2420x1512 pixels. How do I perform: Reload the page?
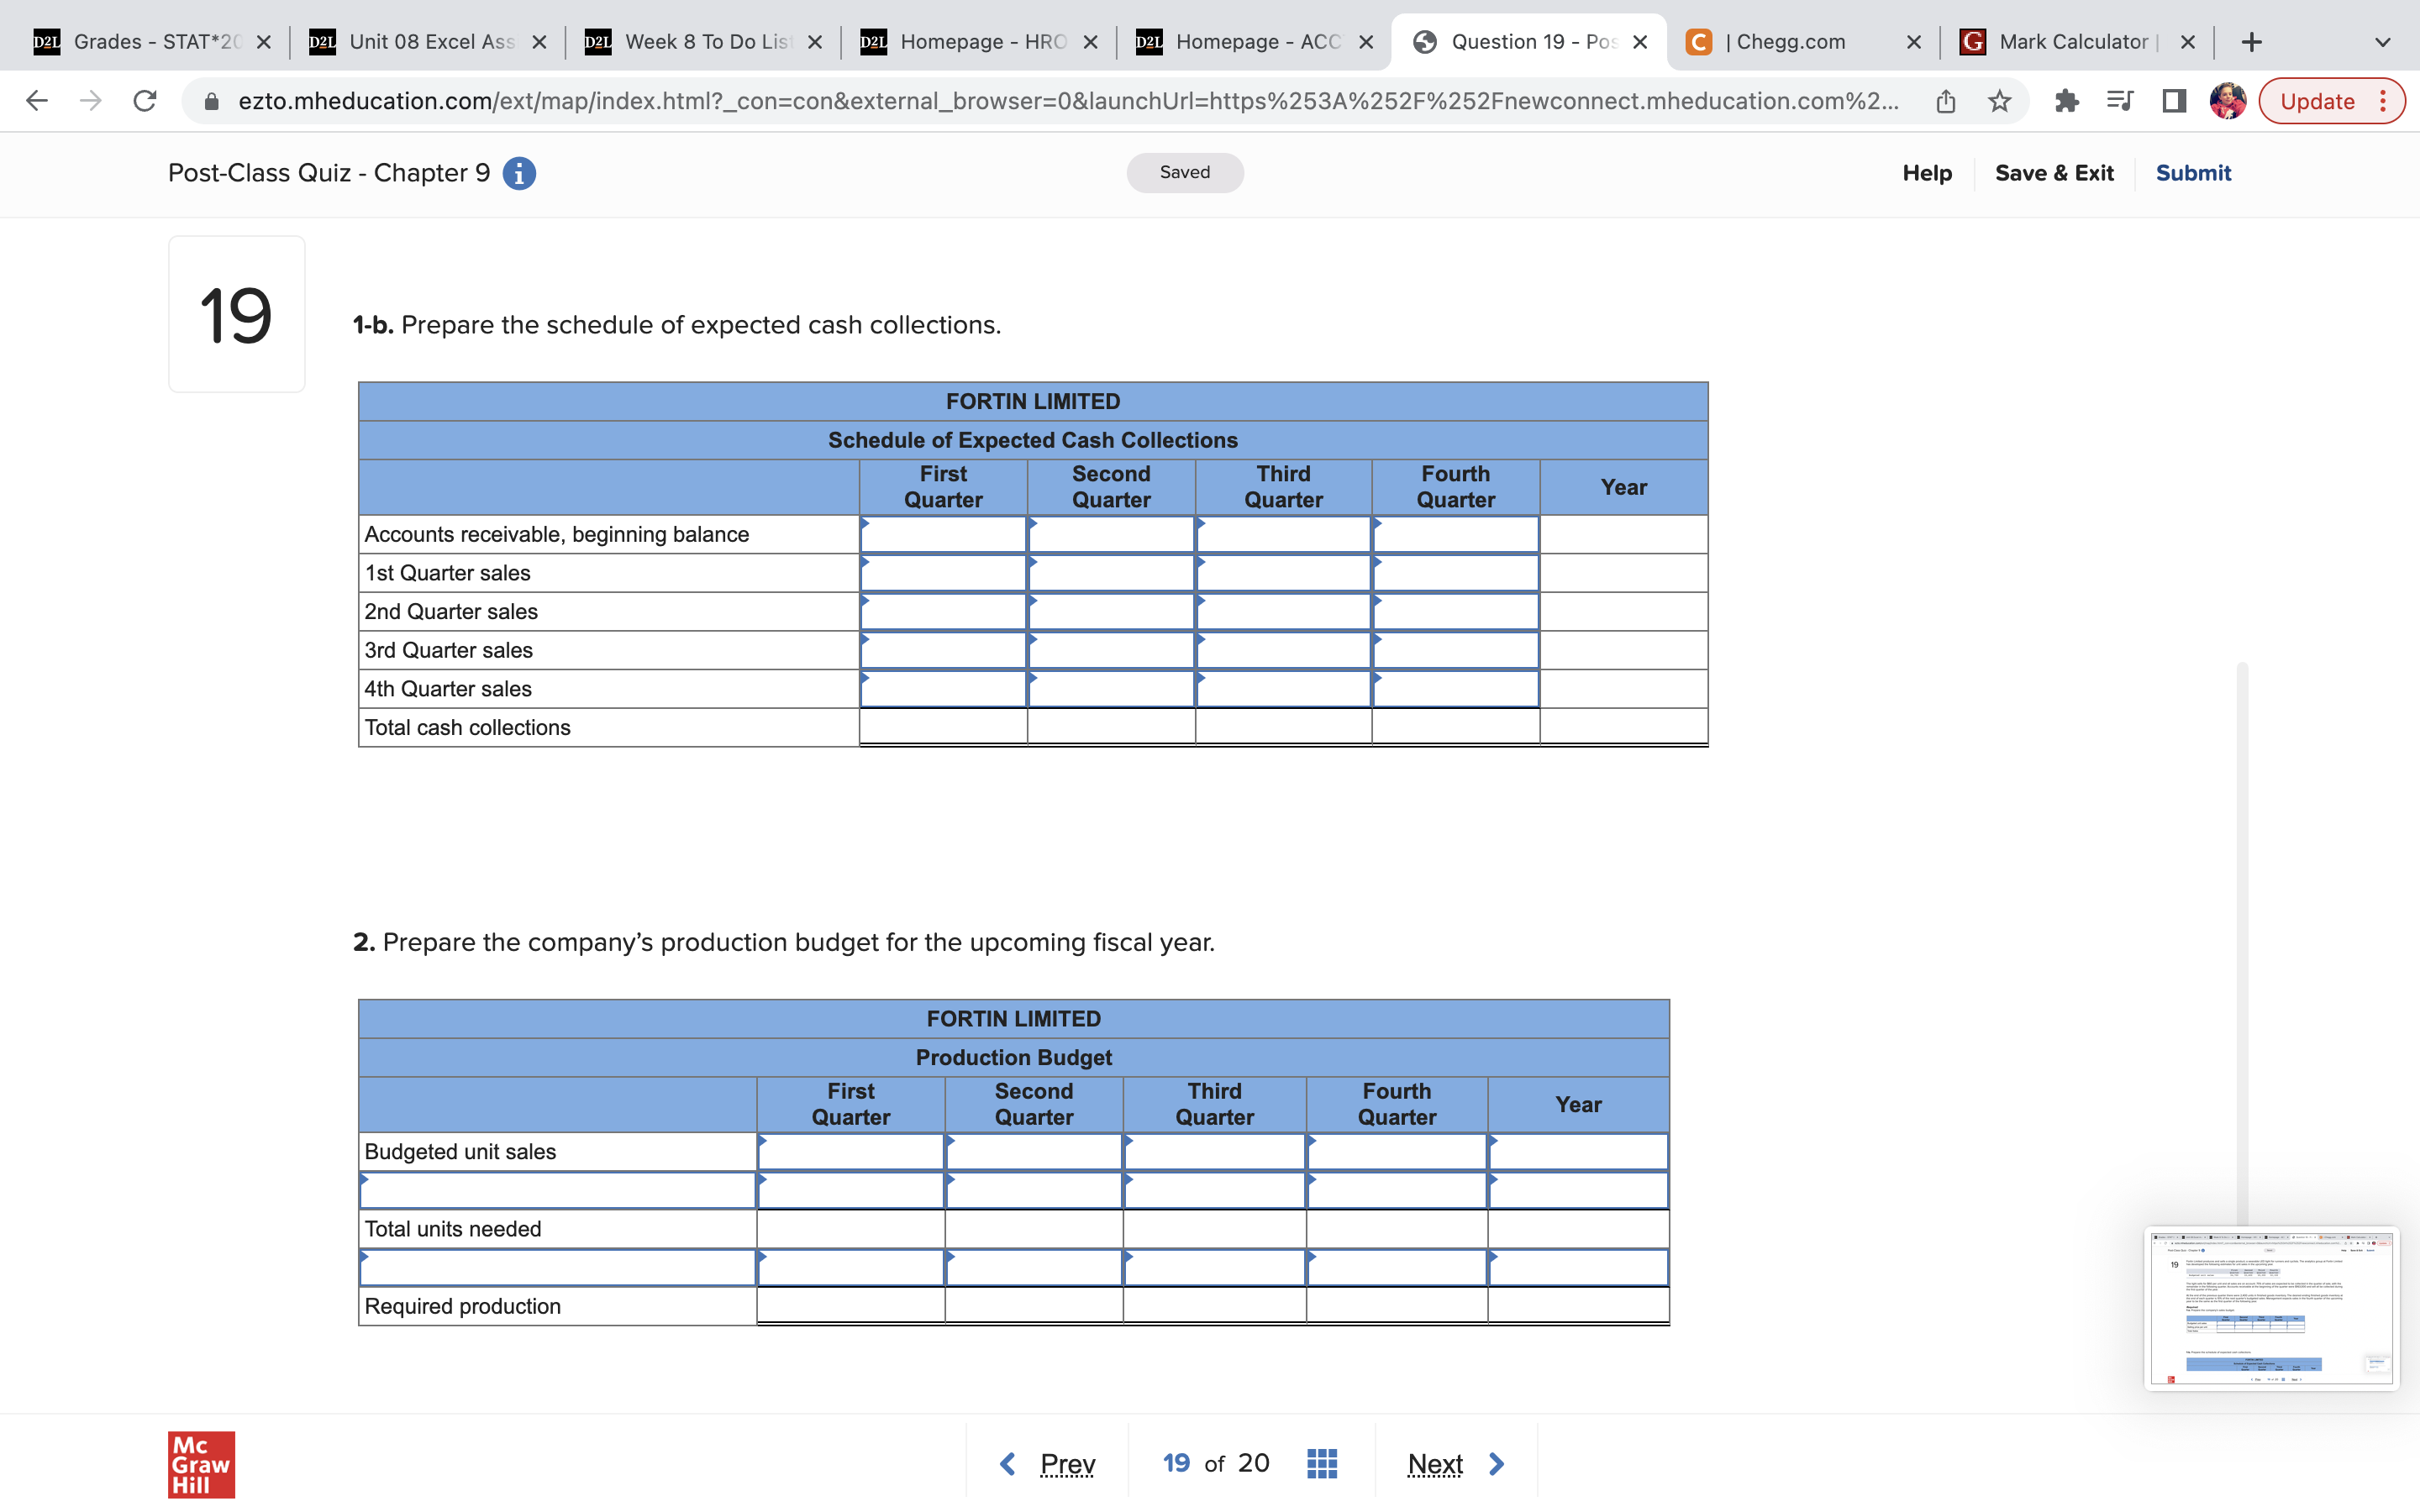(145, 101)
